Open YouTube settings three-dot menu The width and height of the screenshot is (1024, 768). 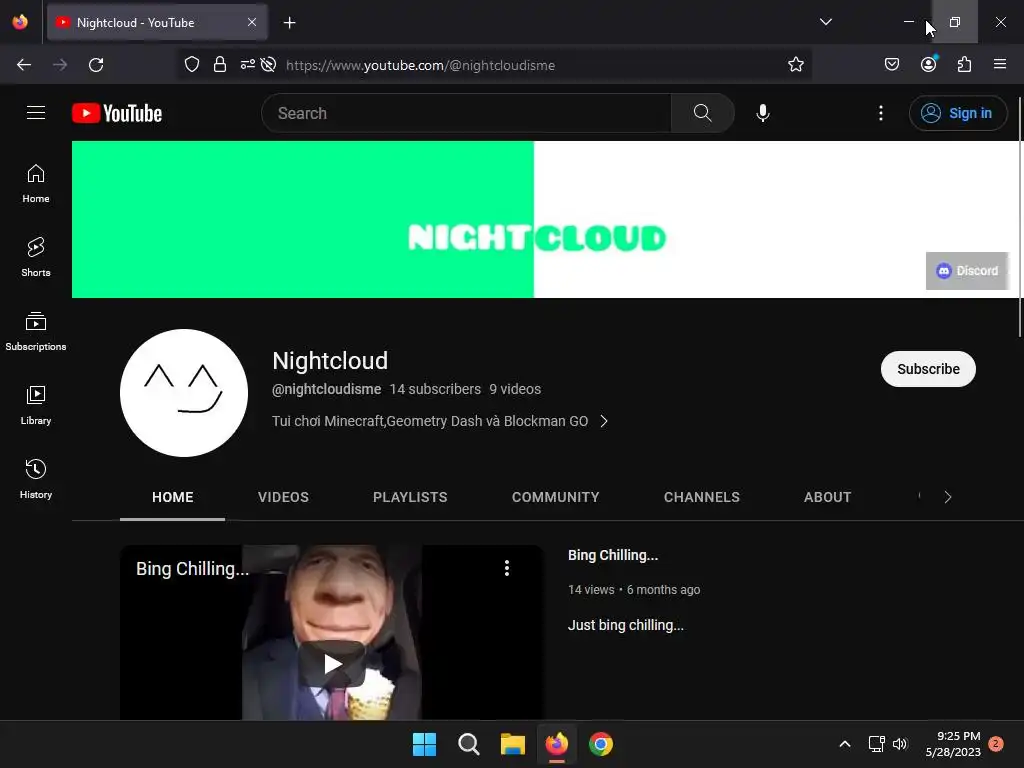coord(880,113)
